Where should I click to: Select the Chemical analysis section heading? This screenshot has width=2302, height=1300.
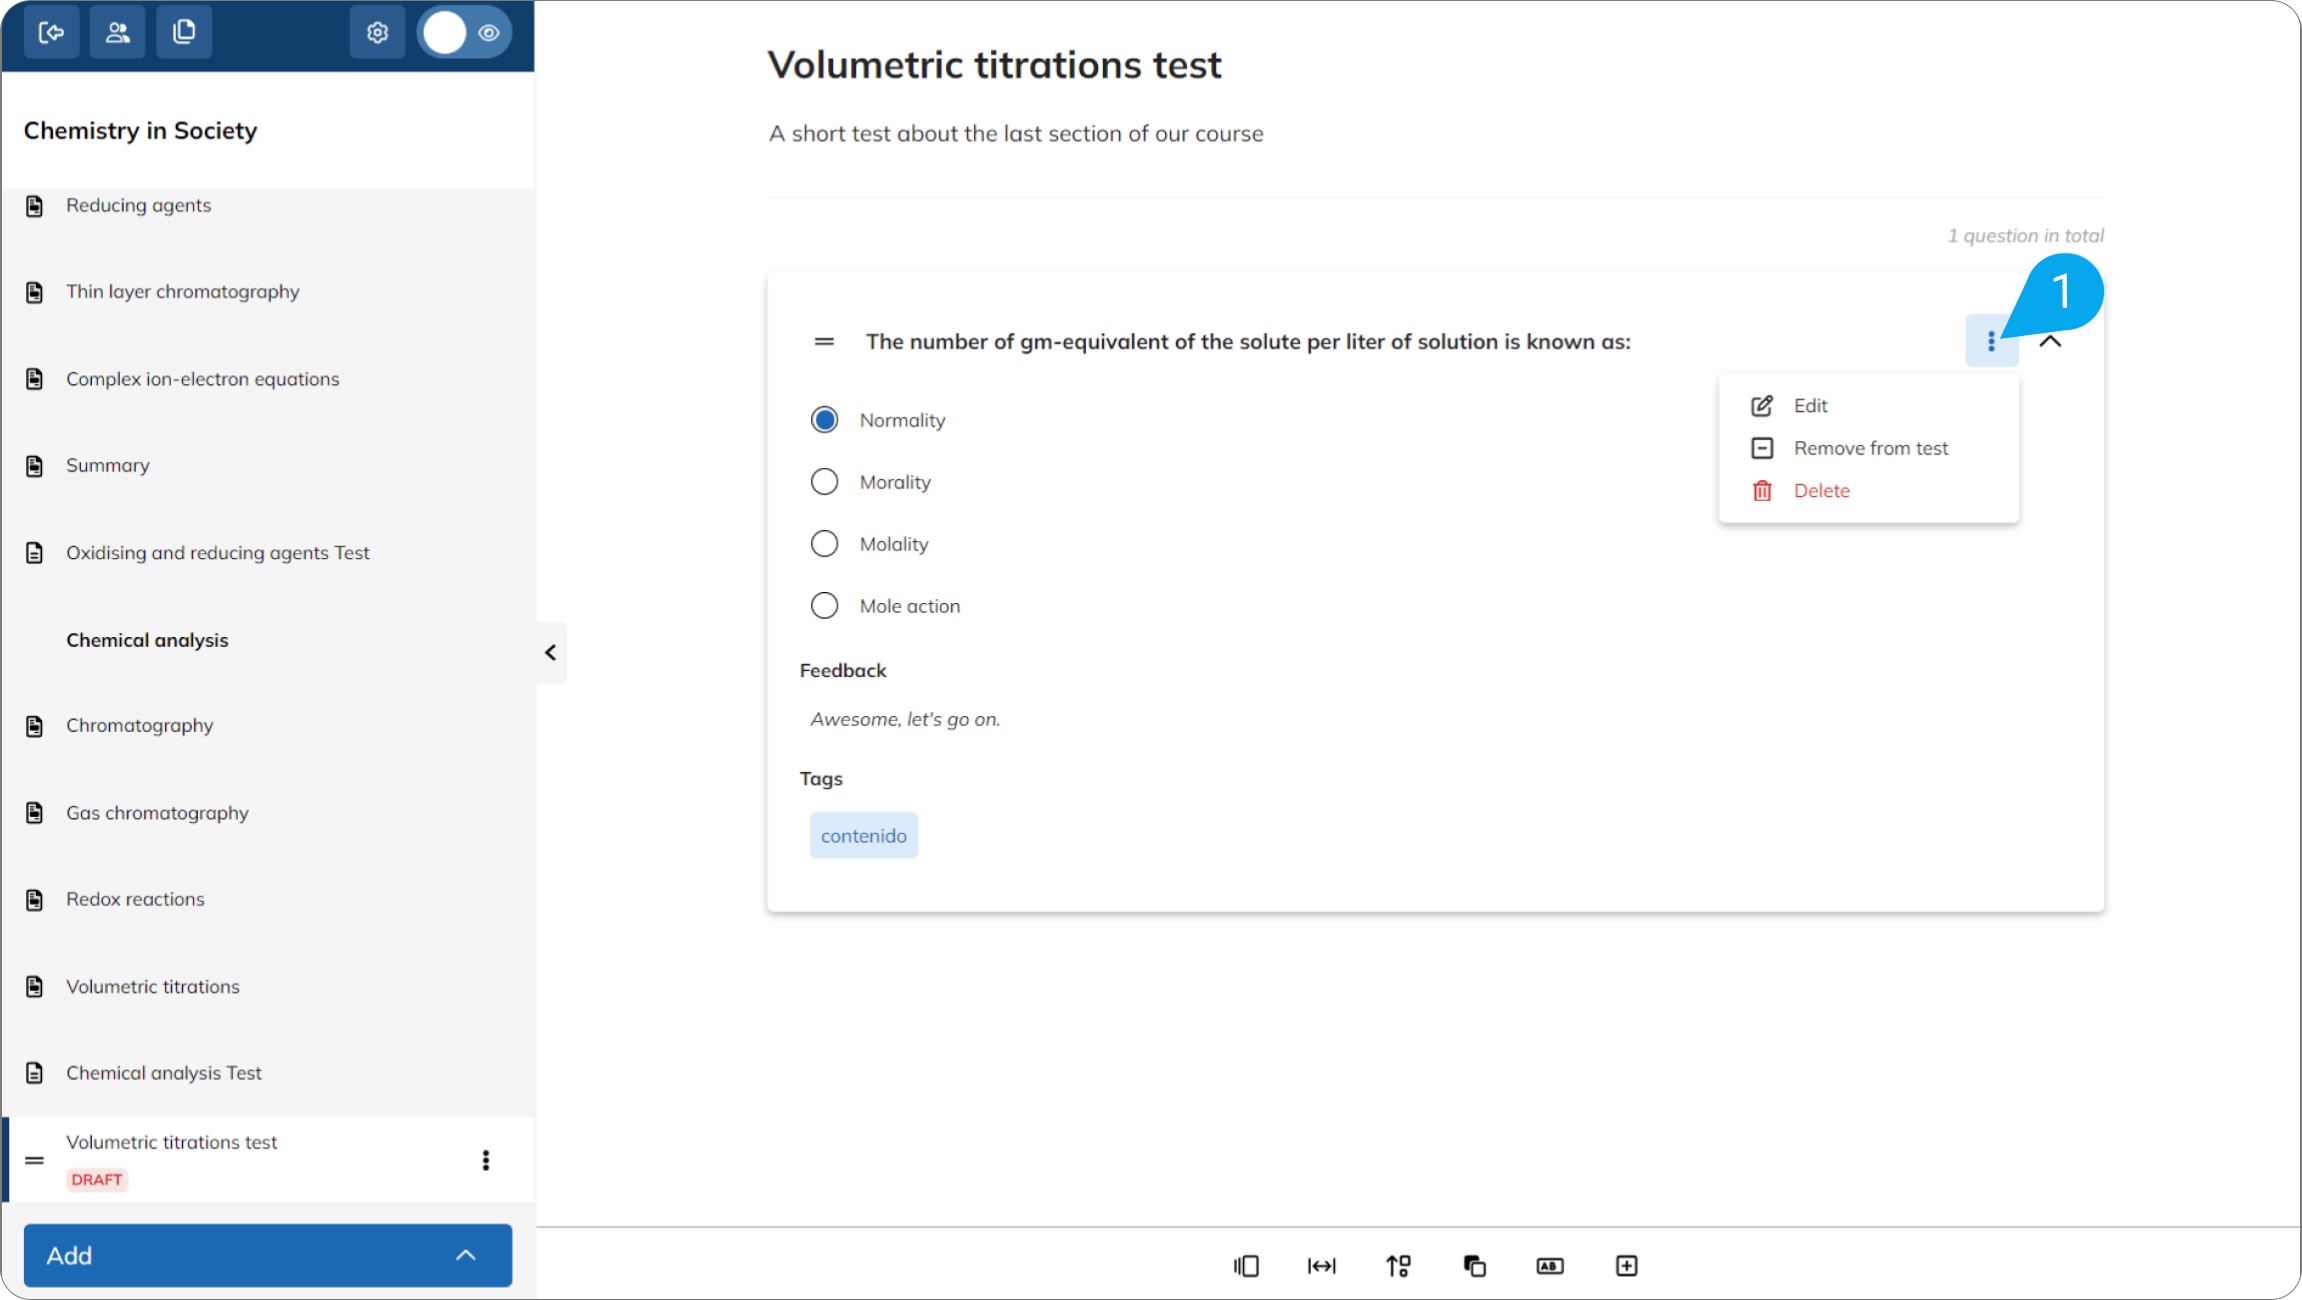click(x=147, y=640)
